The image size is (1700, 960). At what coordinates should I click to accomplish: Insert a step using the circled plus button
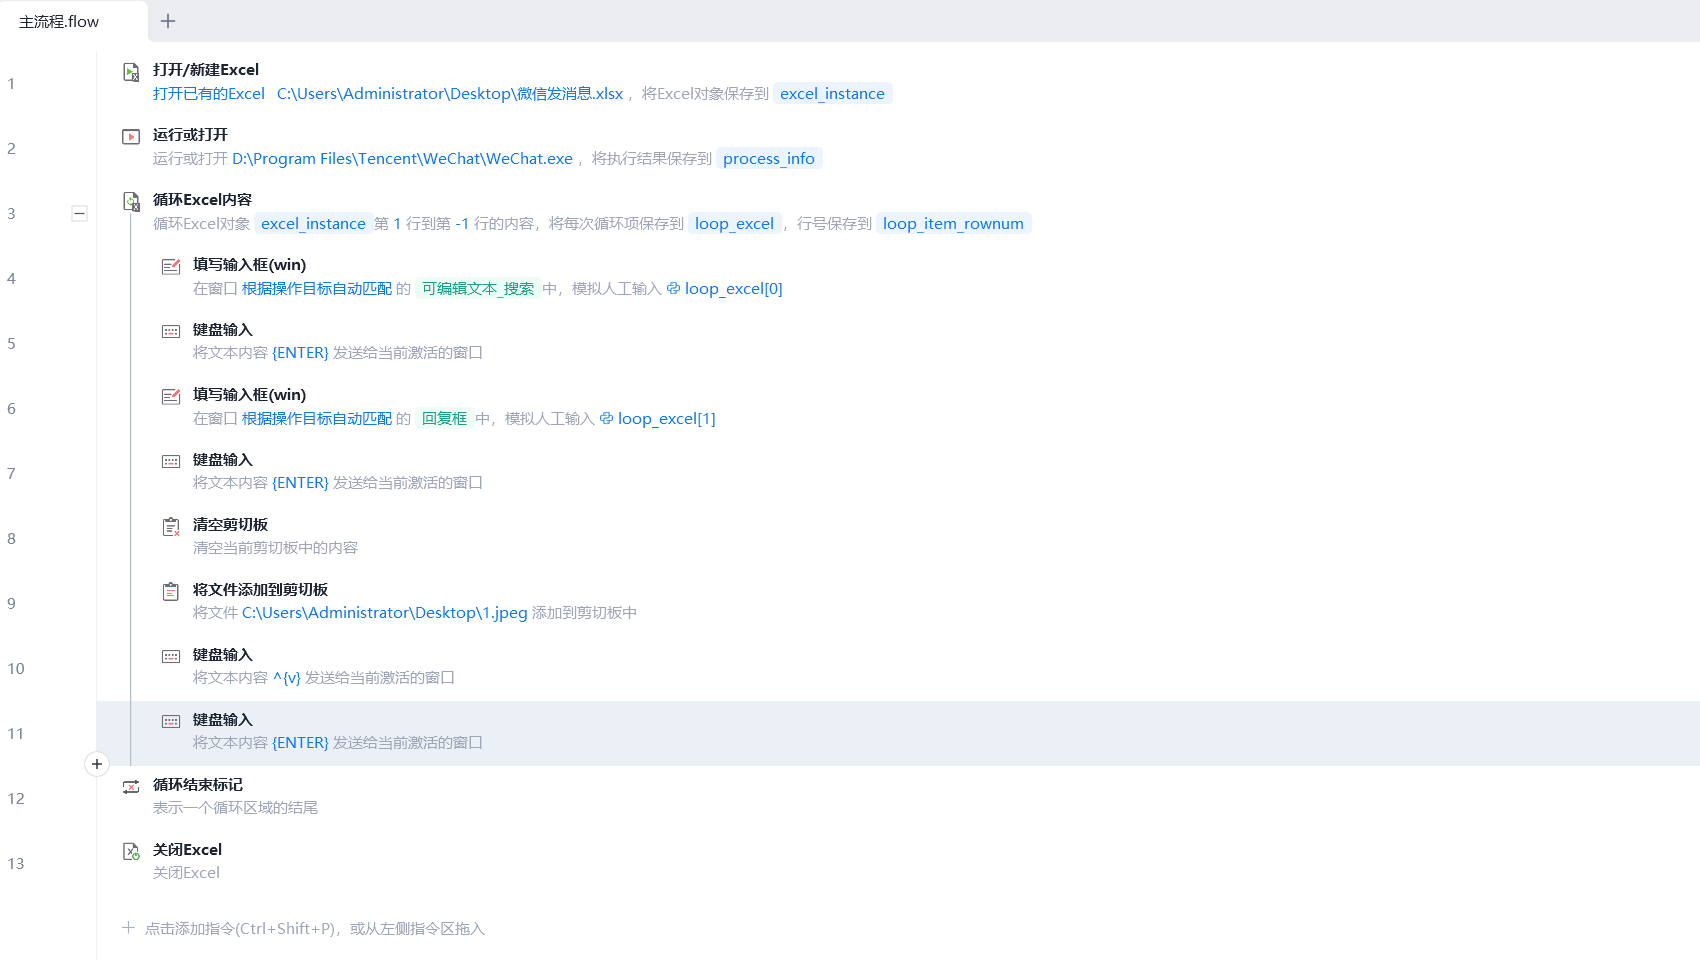tap(97, 764)
